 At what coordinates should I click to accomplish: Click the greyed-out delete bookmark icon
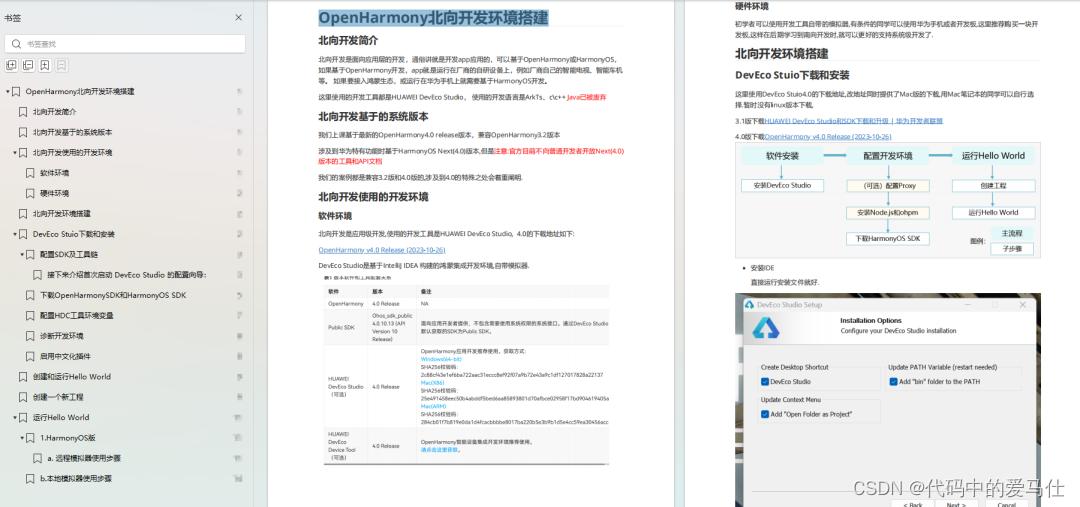click(x=61, y=65)
